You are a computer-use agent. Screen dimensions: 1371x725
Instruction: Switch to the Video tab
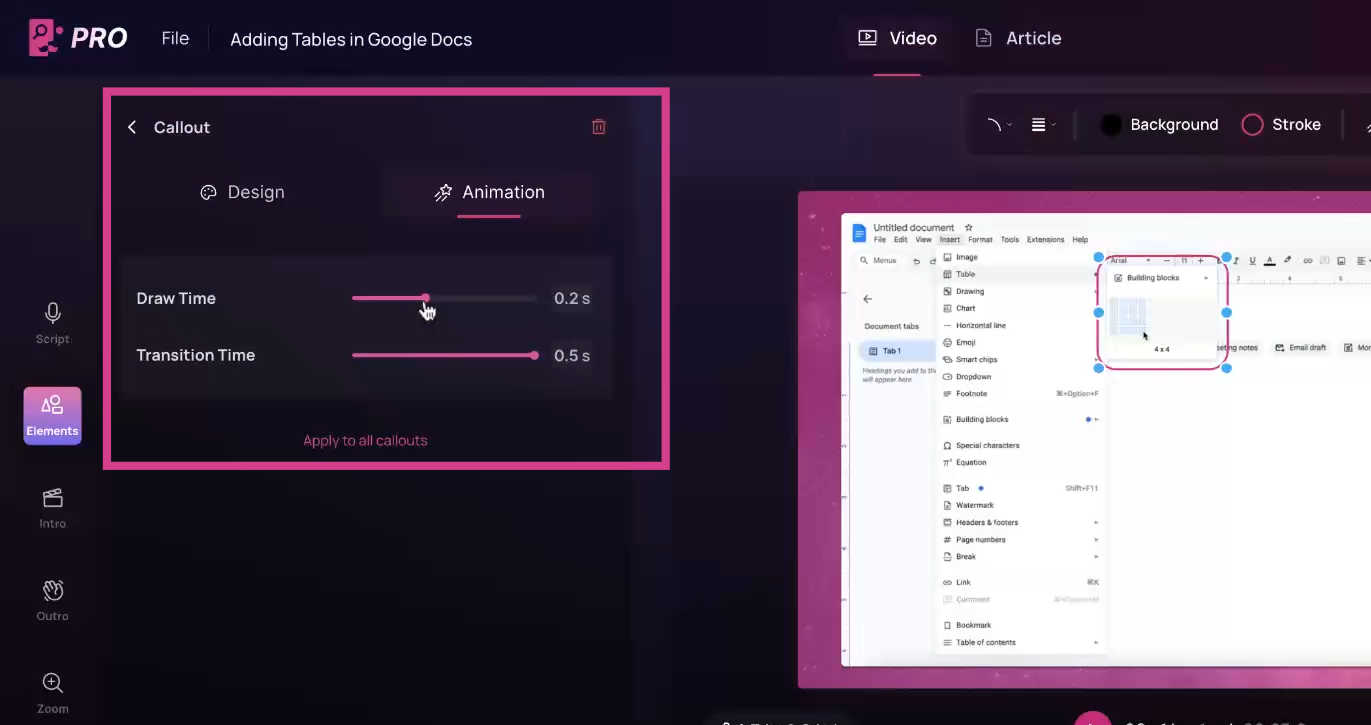point(897,38)
